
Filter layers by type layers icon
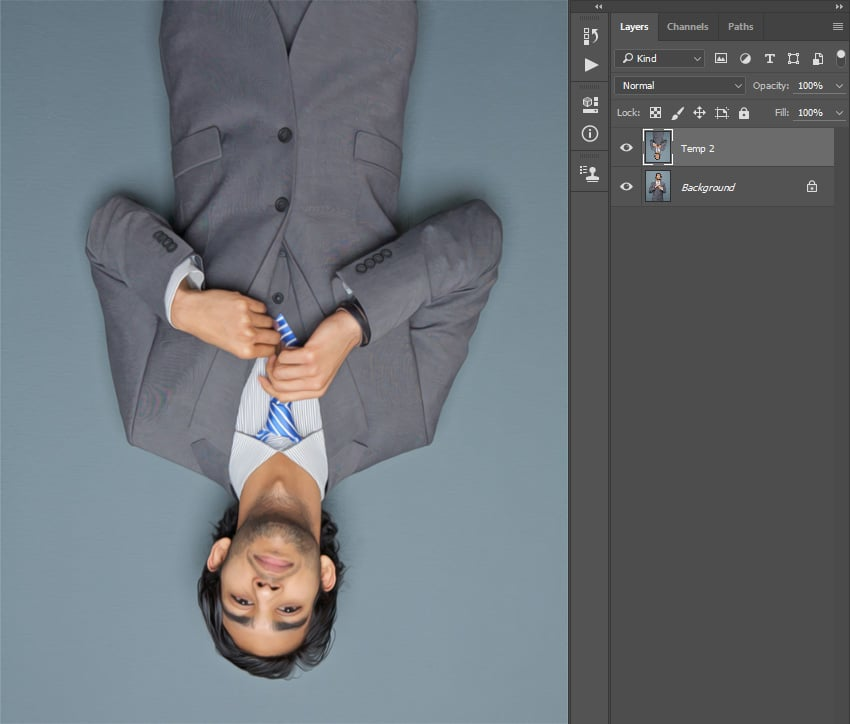[769, 59]
